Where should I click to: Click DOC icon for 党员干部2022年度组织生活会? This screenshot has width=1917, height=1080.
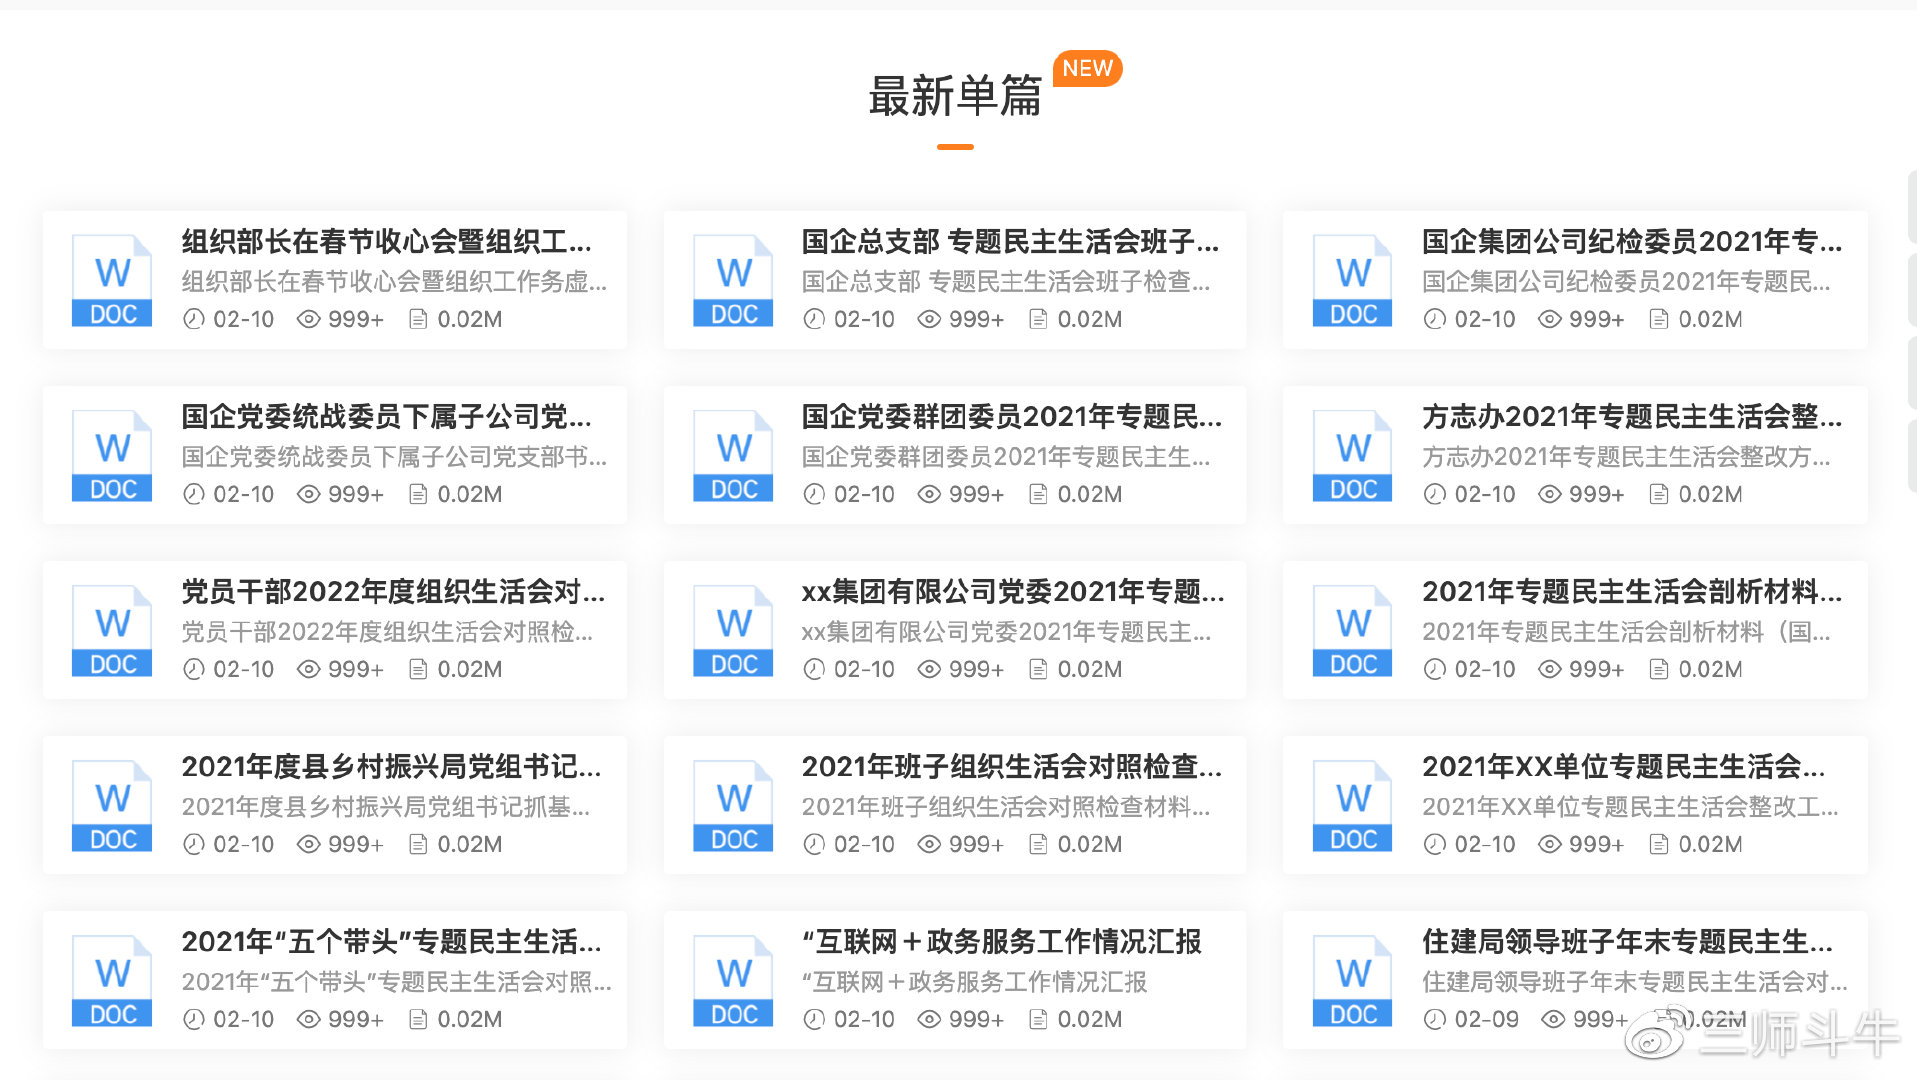click(x=112, y=631)
